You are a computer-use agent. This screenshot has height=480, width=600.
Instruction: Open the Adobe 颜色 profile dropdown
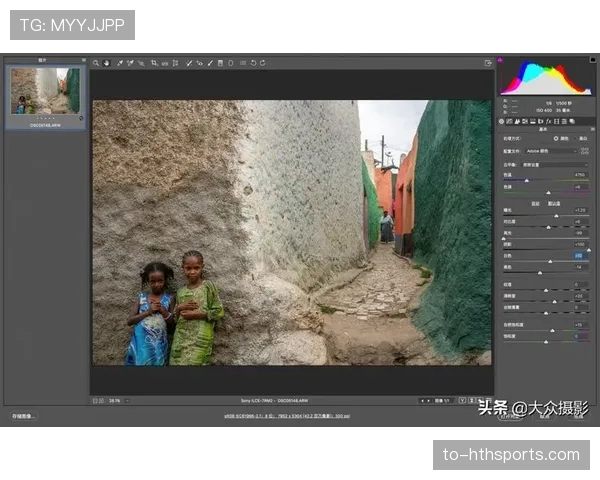pos(551,151)
